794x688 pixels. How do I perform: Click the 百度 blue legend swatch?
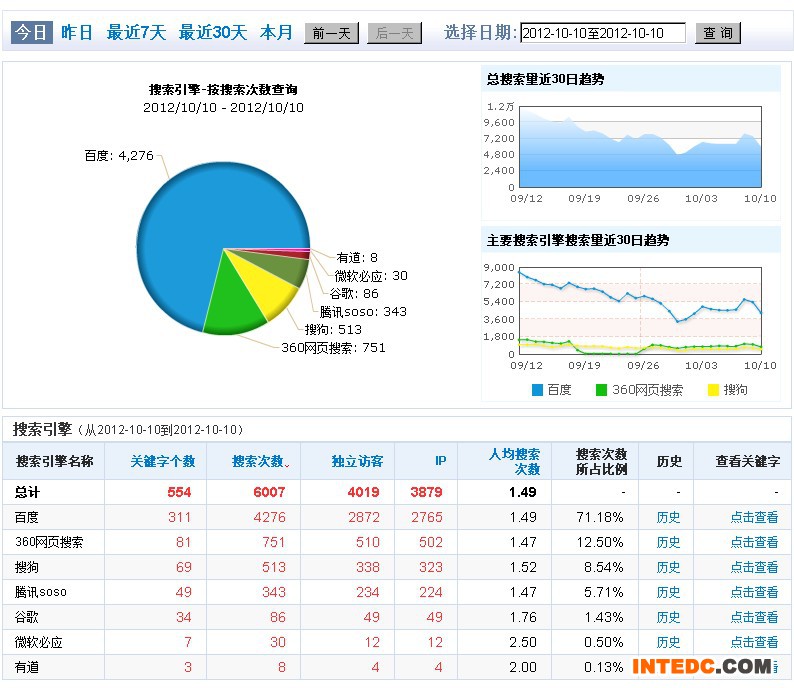[537, 390]
